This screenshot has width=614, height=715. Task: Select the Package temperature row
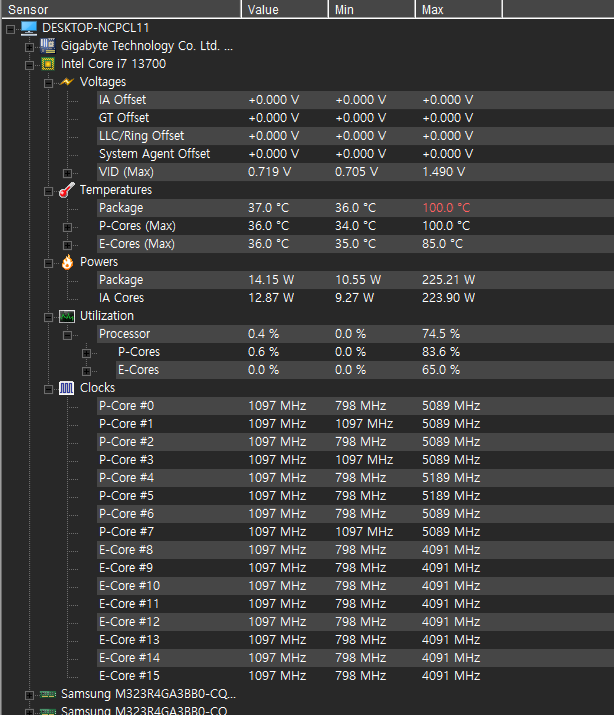(x=355, y=208)
